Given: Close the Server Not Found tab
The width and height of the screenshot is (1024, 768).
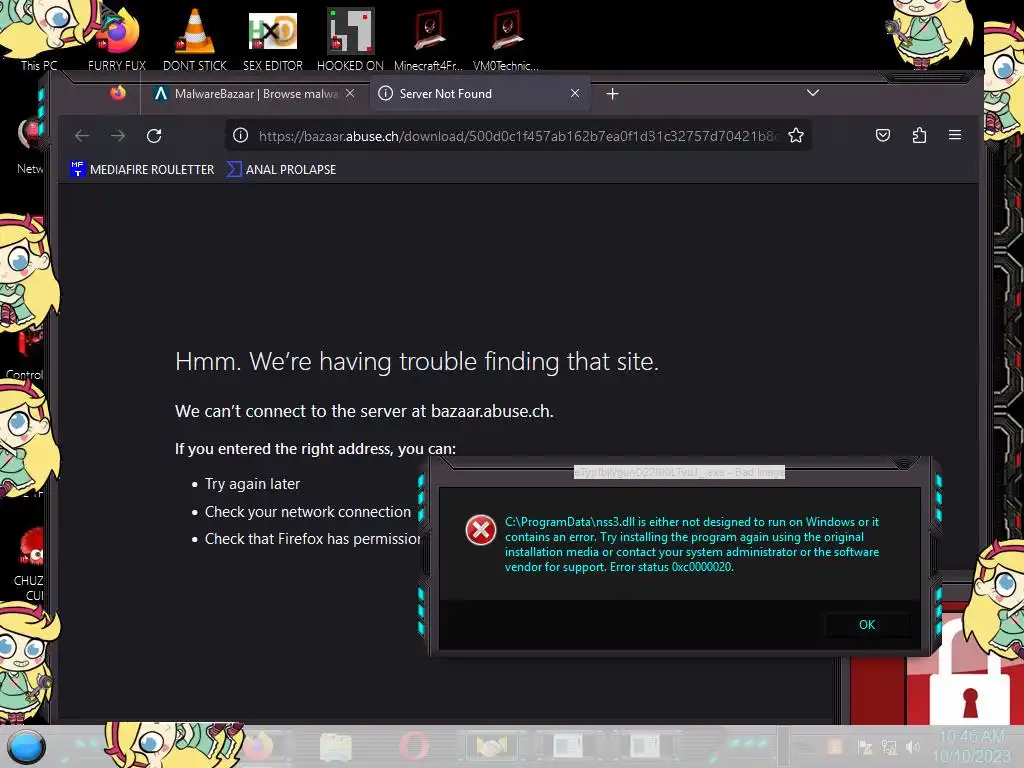Looking at the screenshot, I should [x=575, y=93].
